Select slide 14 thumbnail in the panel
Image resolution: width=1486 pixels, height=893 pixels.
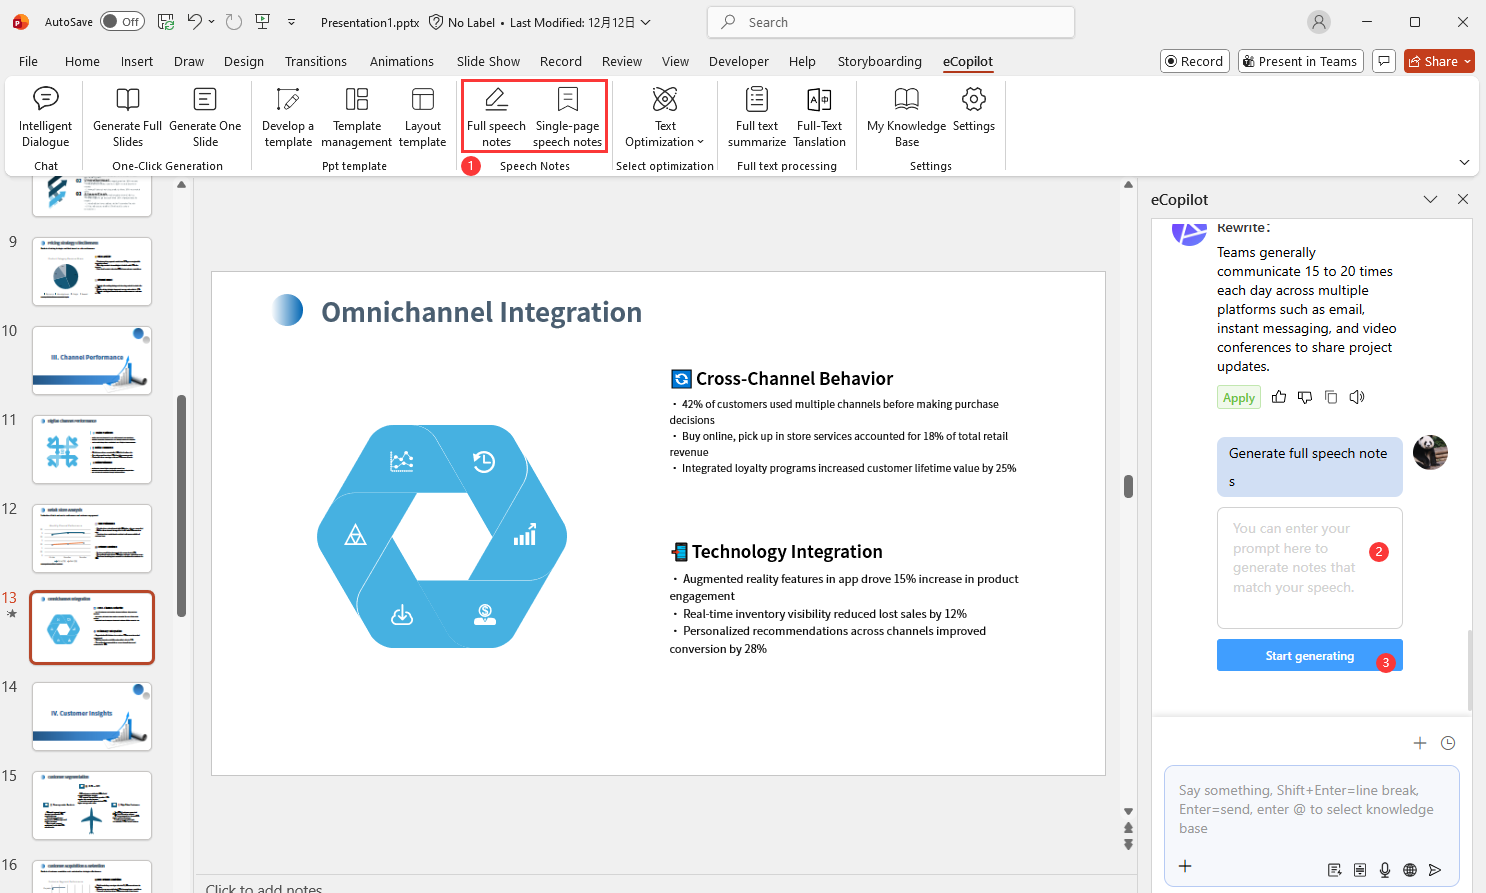(91, 716)
